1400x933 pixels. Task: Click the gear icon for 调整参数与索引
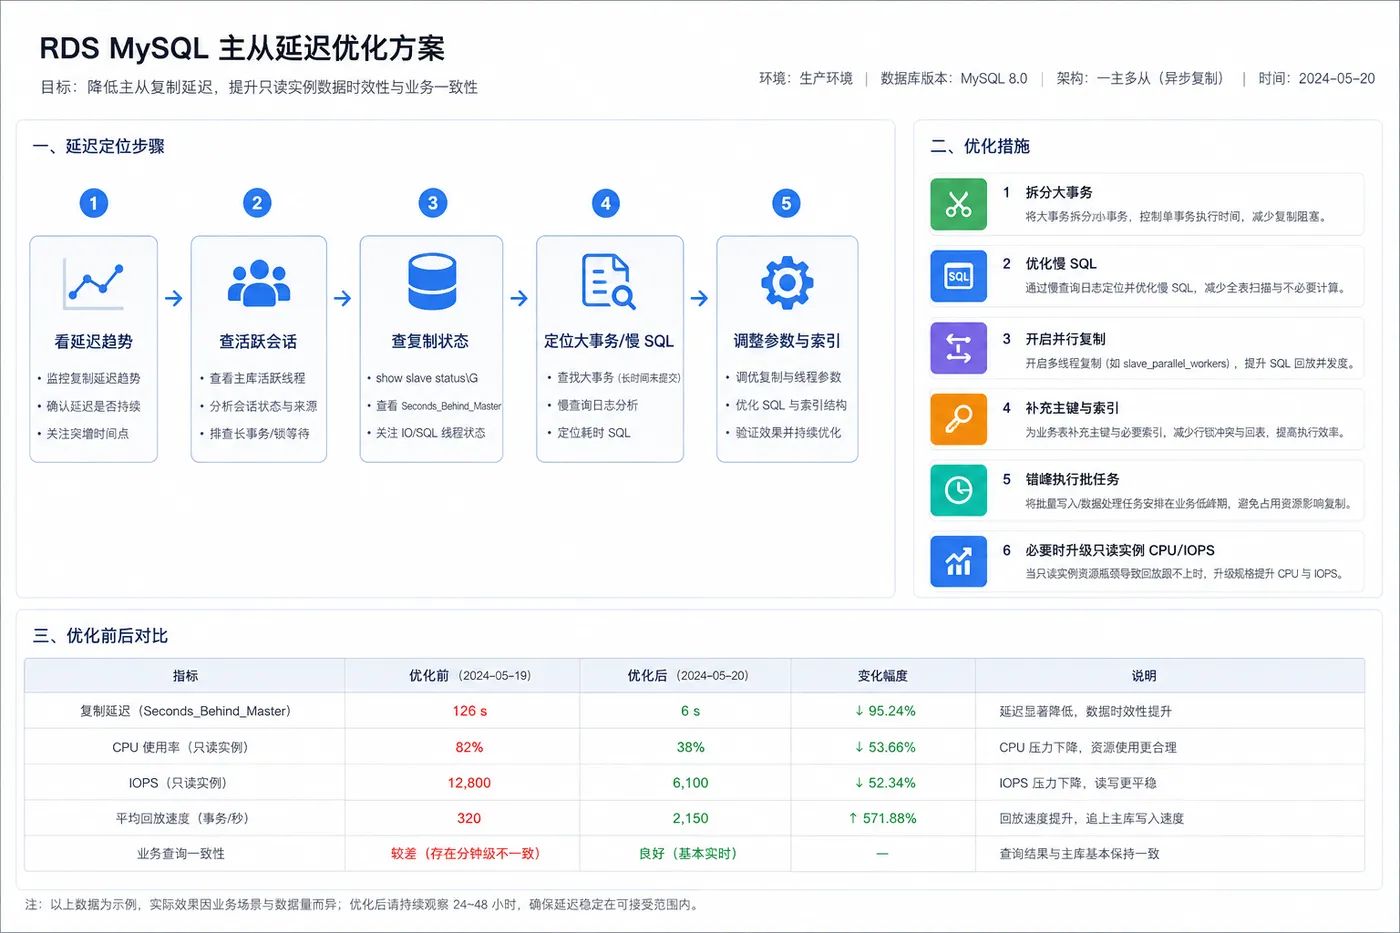click(x=787, y=283)
